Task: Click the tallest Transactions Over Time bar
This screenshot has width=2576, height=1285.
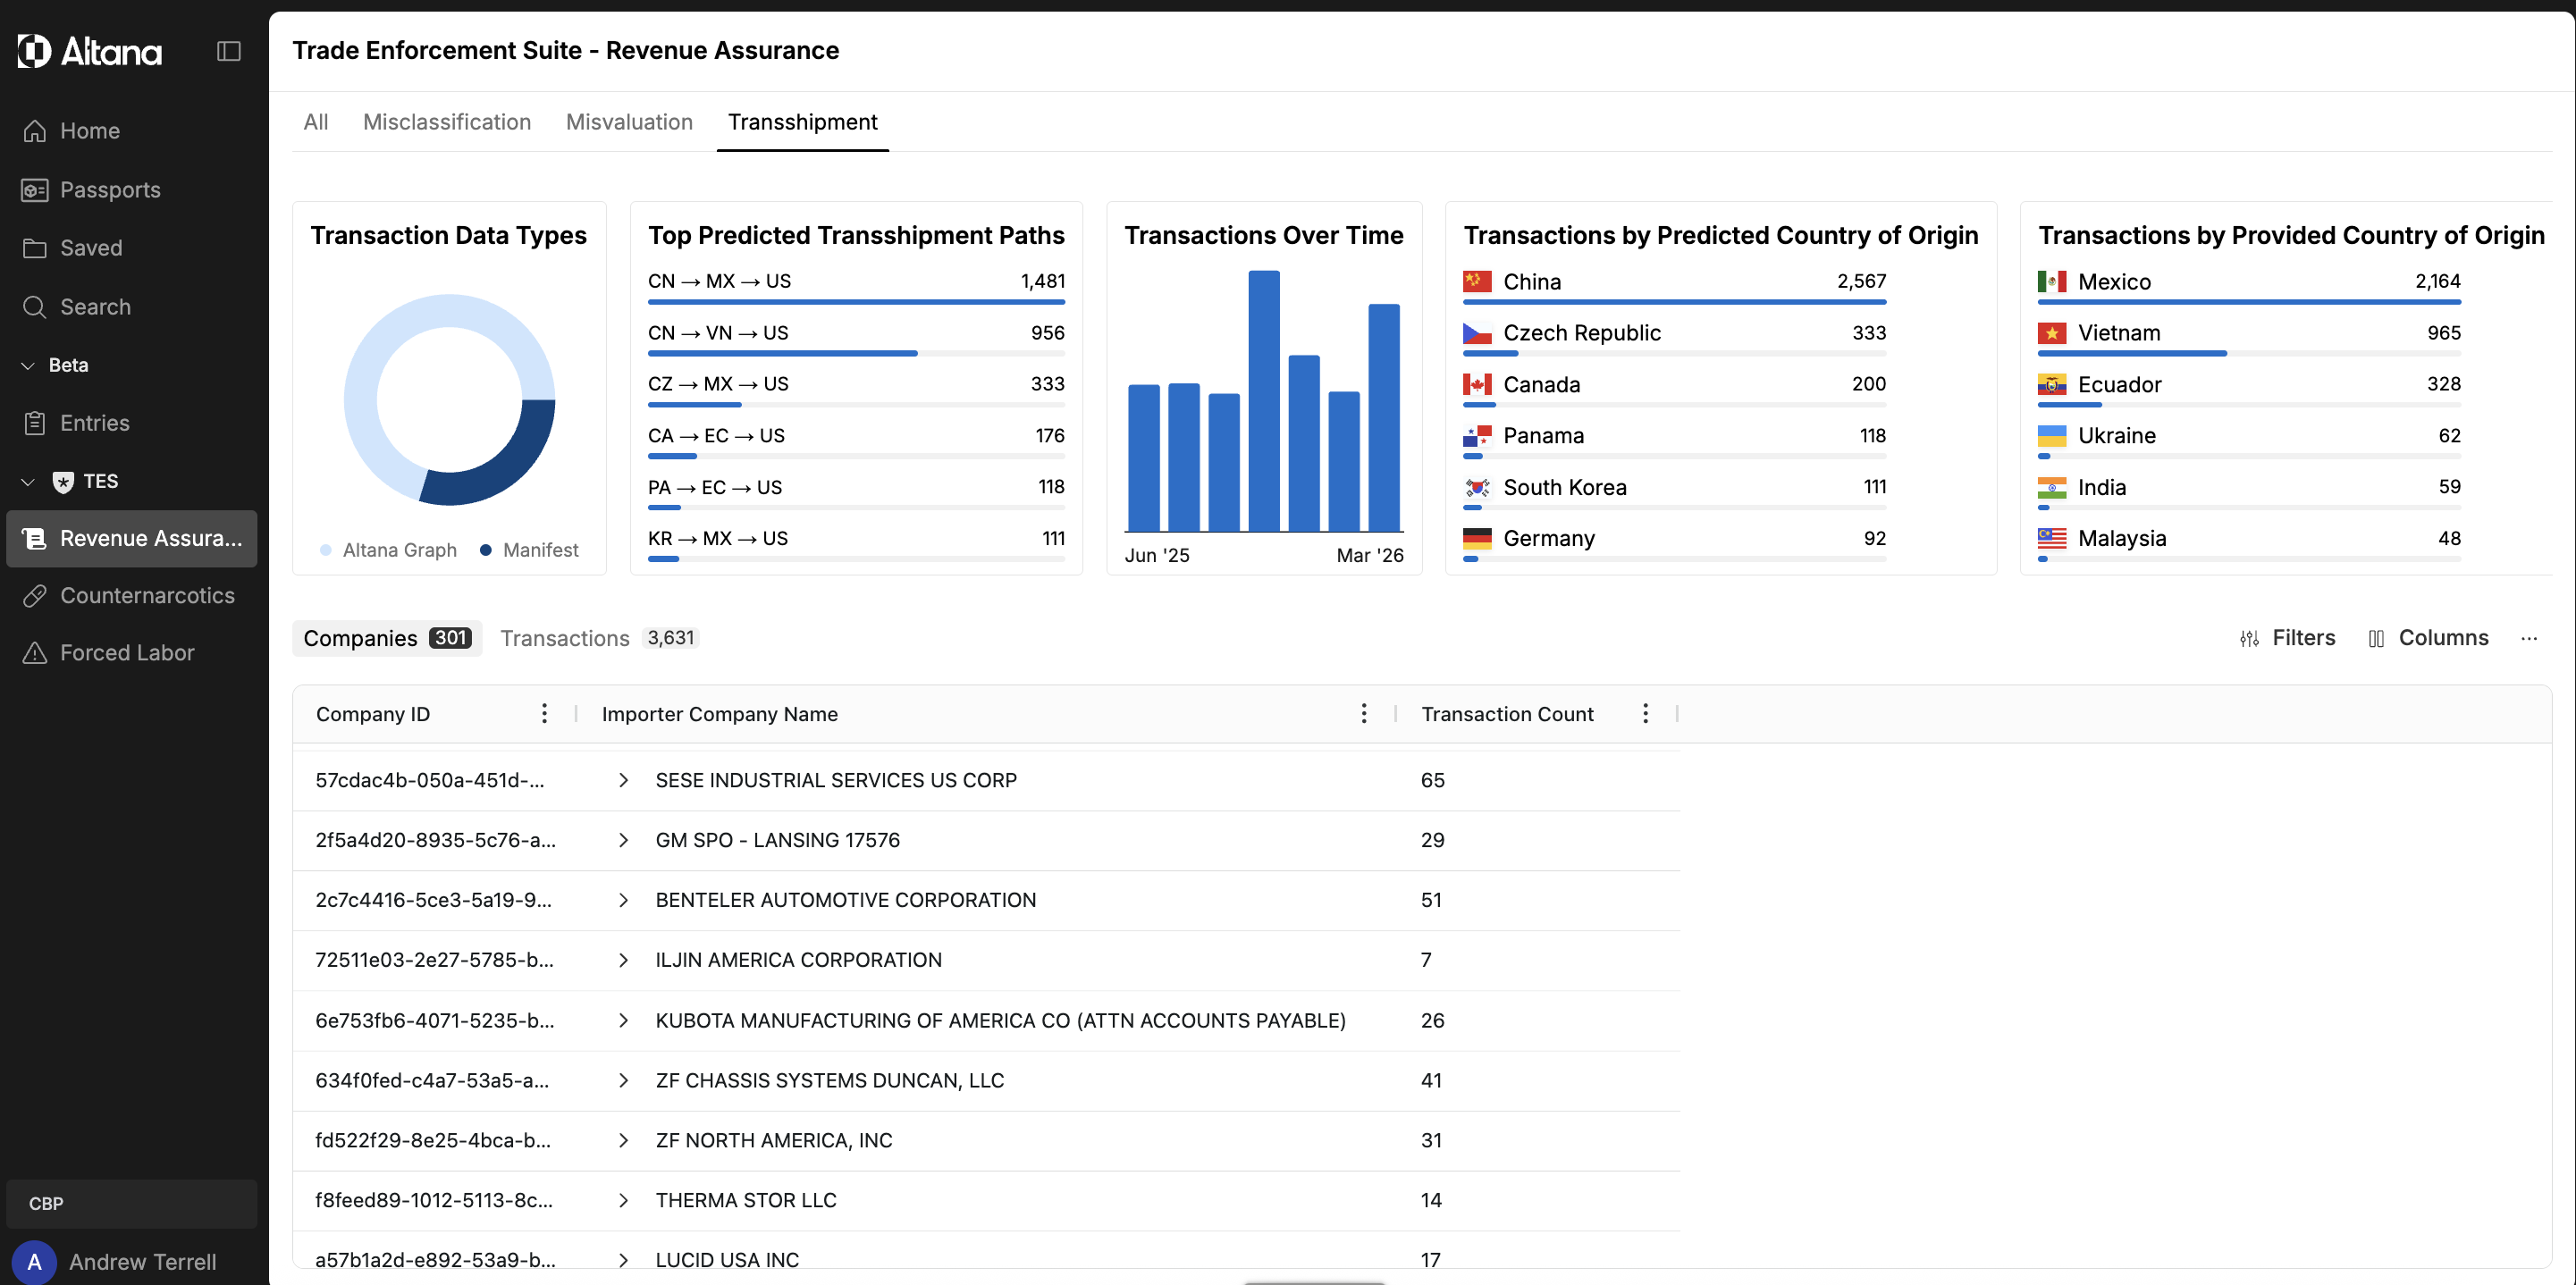Action: pyautogui.click(x=1264, y=400)
